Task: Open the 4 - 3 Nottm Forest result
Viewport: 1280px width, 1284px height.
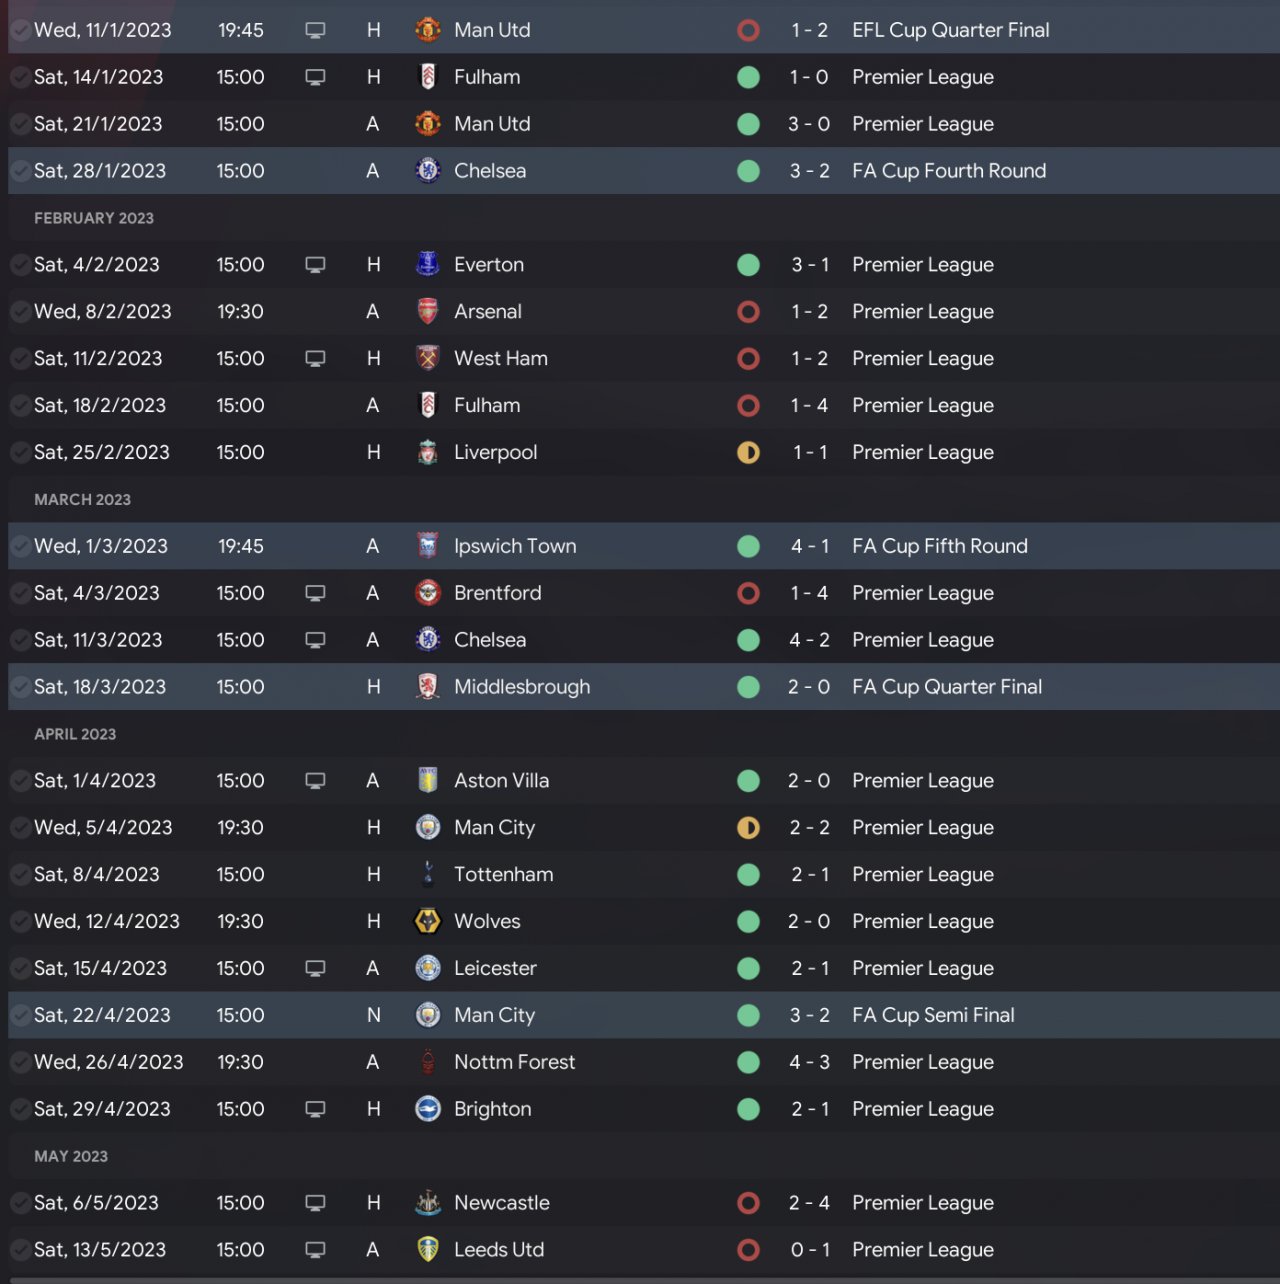Action: click(x=809, y=1062)
